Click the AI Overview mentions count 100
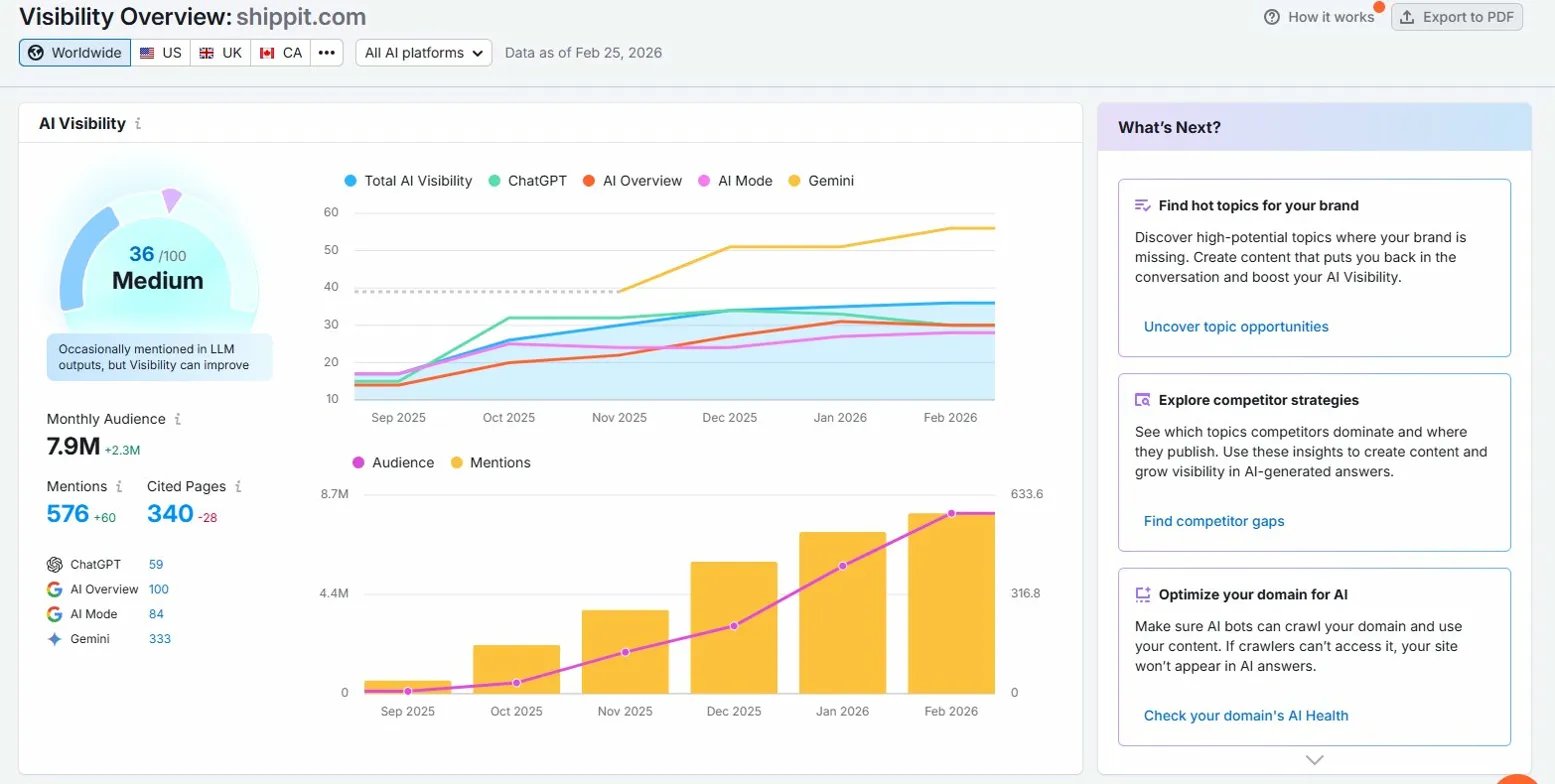The width and height of the screenshot is (1555, 784). coord(159,589)
